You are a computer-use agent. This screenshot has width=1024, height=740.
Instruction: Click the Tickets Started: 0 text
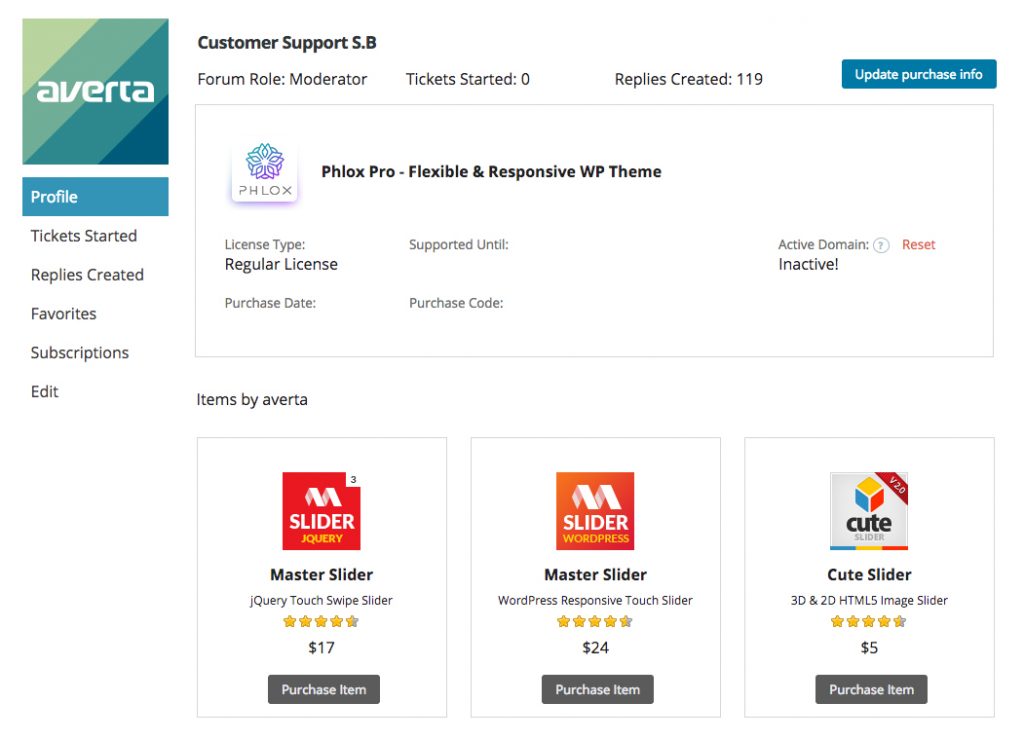[468, 80]
